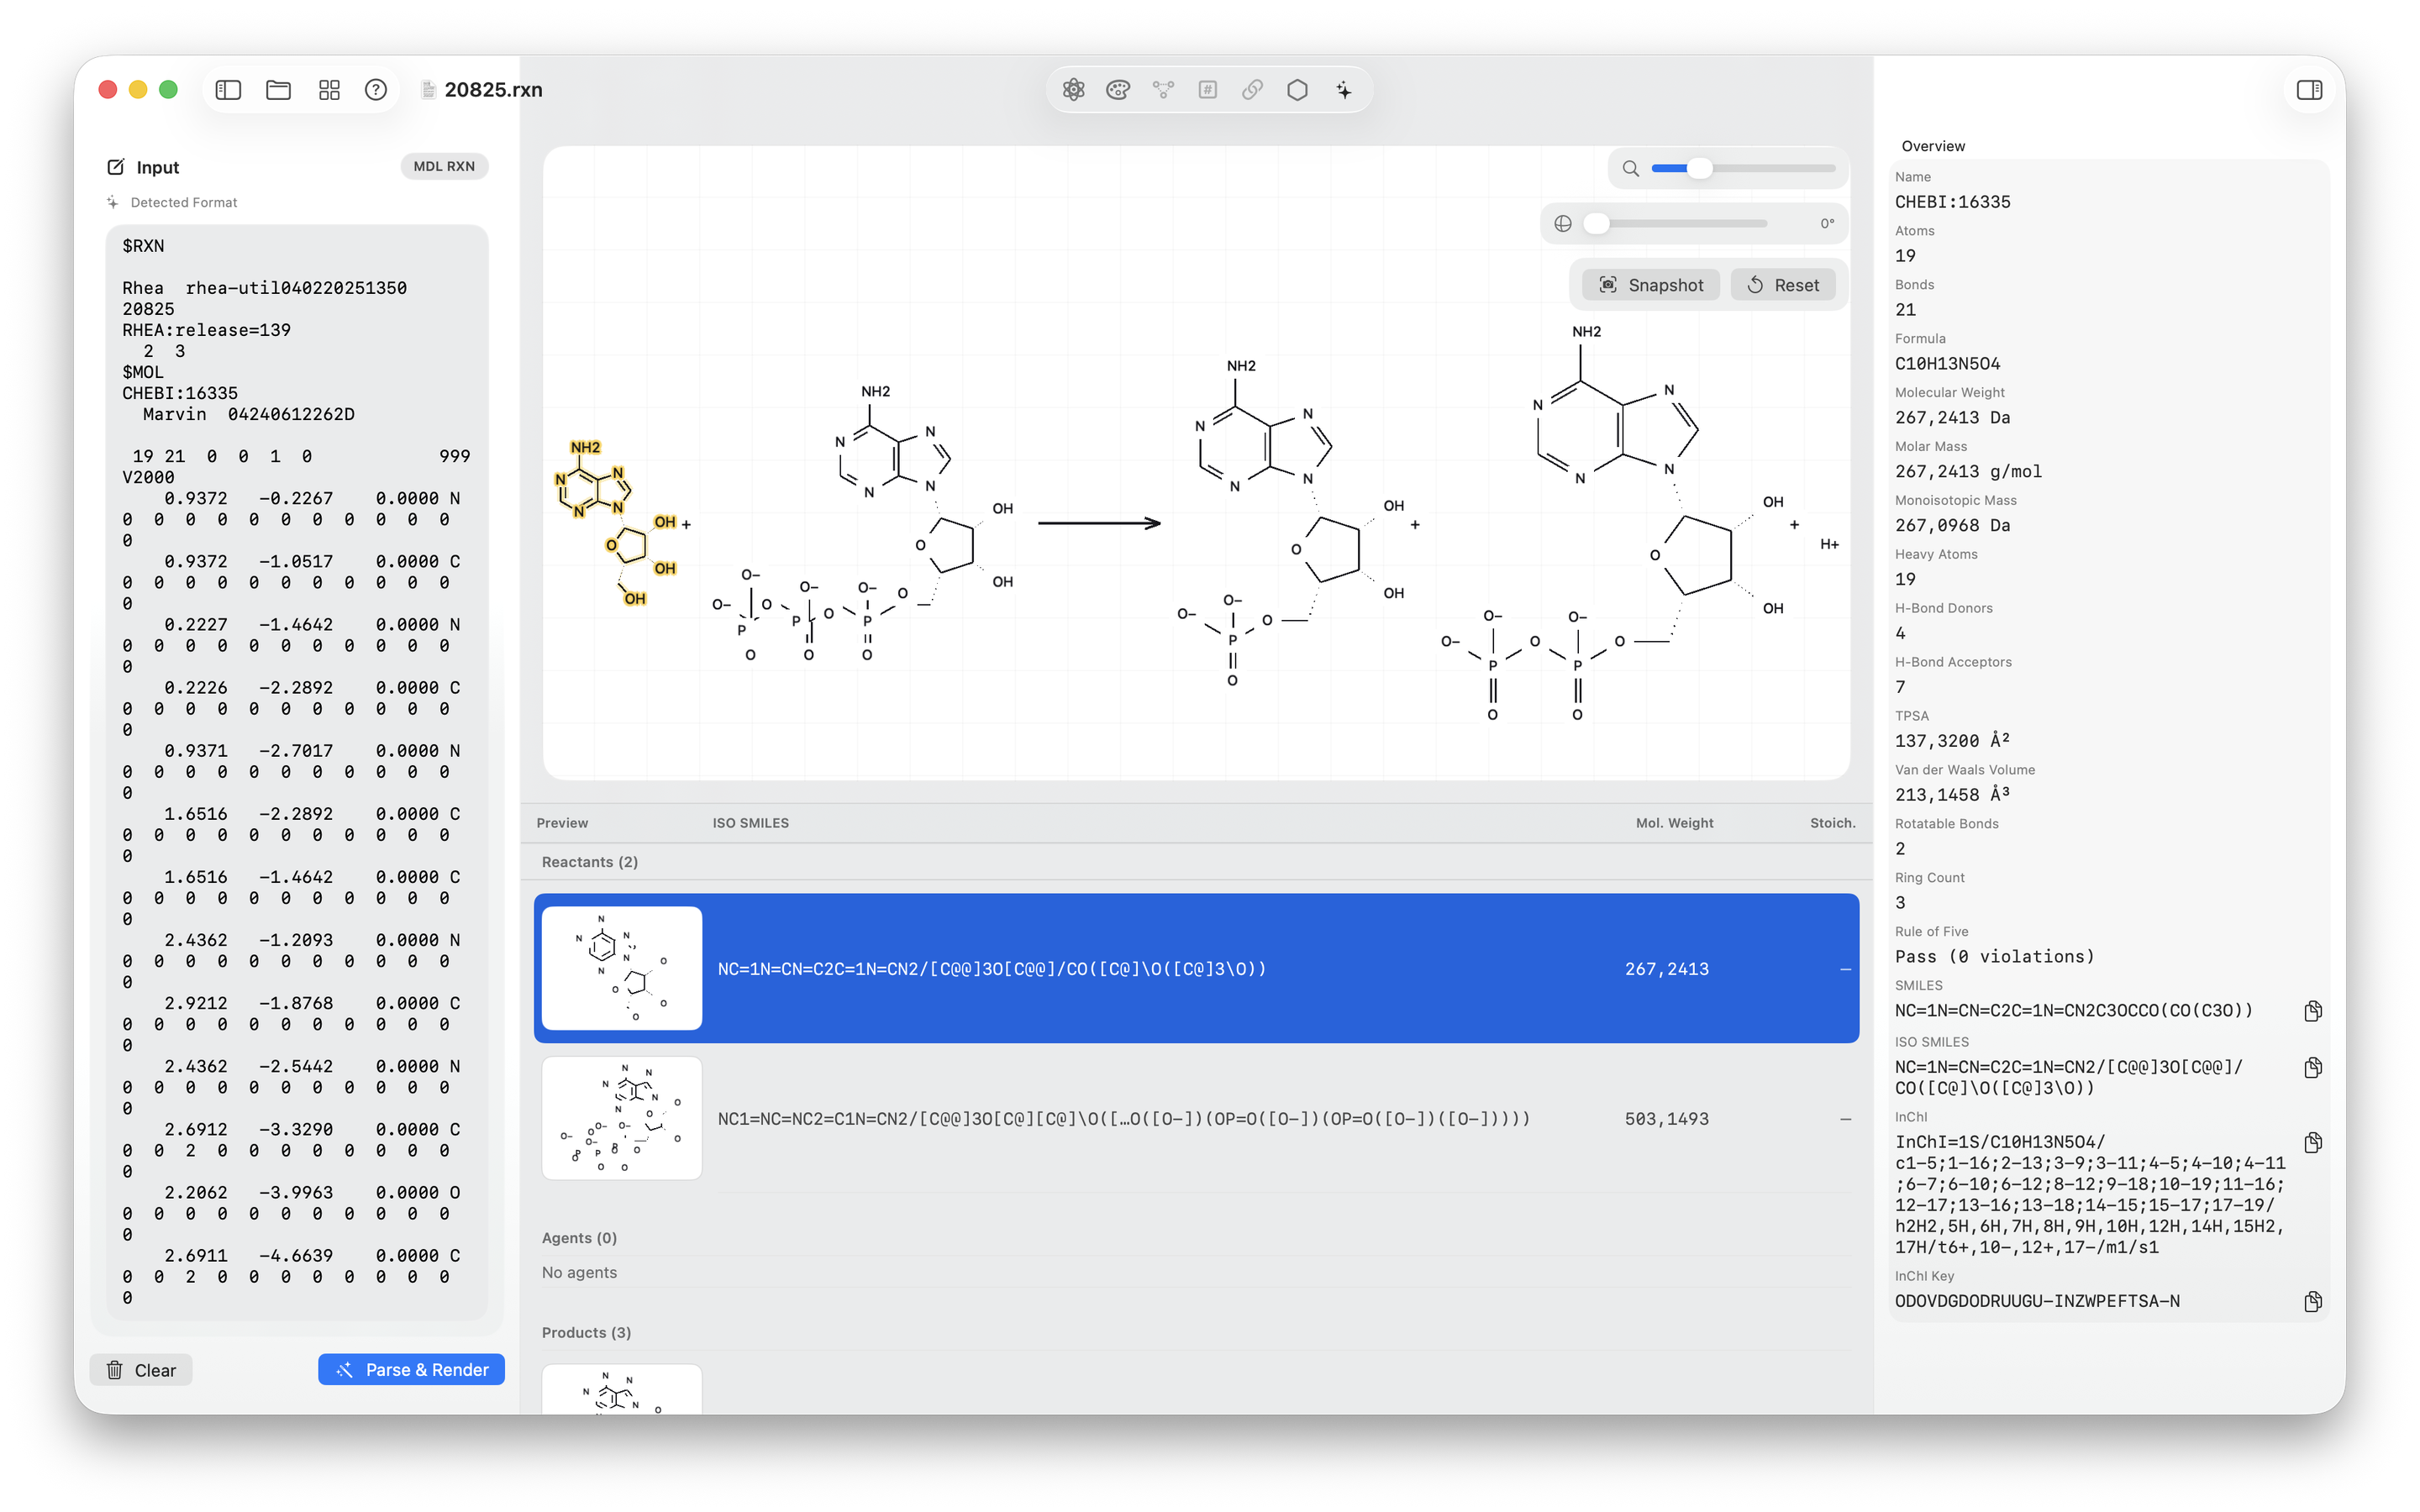
Task: Open the grid view icon
Action: (329, 90)
